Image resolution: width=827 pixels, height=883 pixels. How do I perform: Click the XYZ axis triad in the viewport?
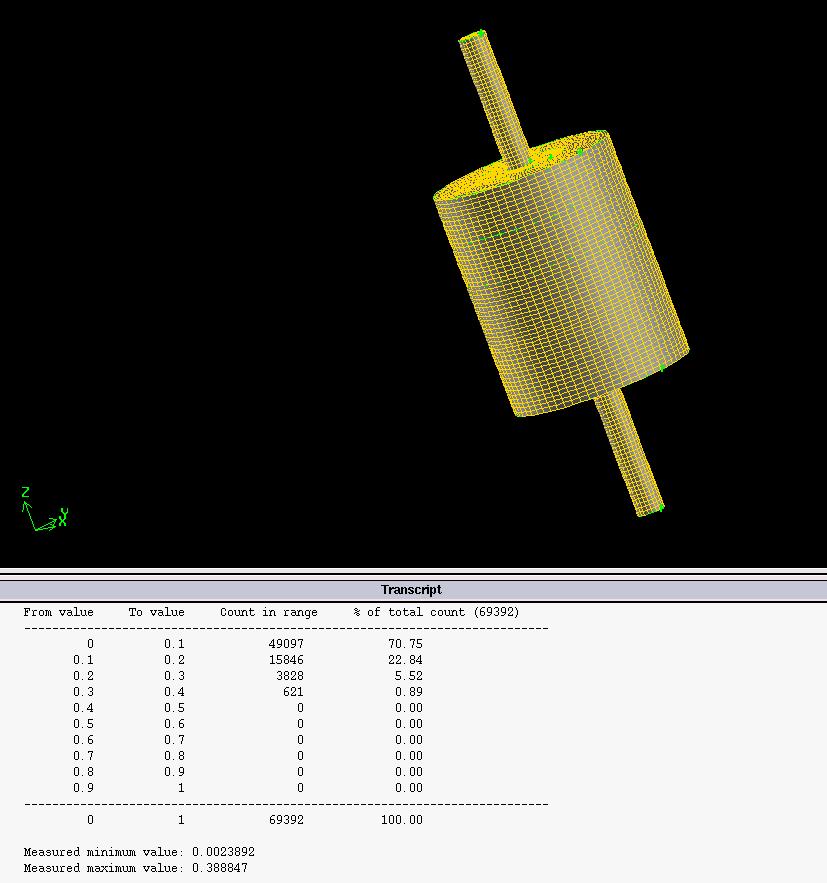[x=42, y=512]
